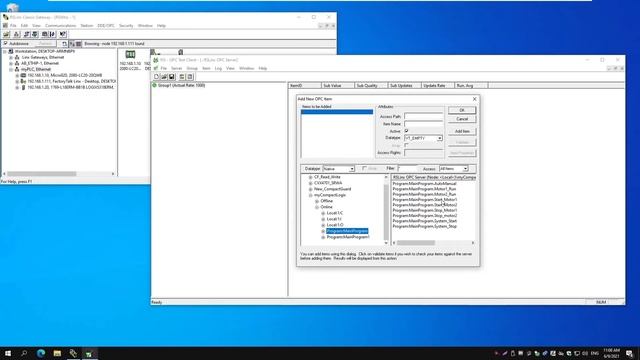Screen dimensions: 640x360
Task: Toggle Active checkbox in Attributes
Action: click(x=406, y=131)
